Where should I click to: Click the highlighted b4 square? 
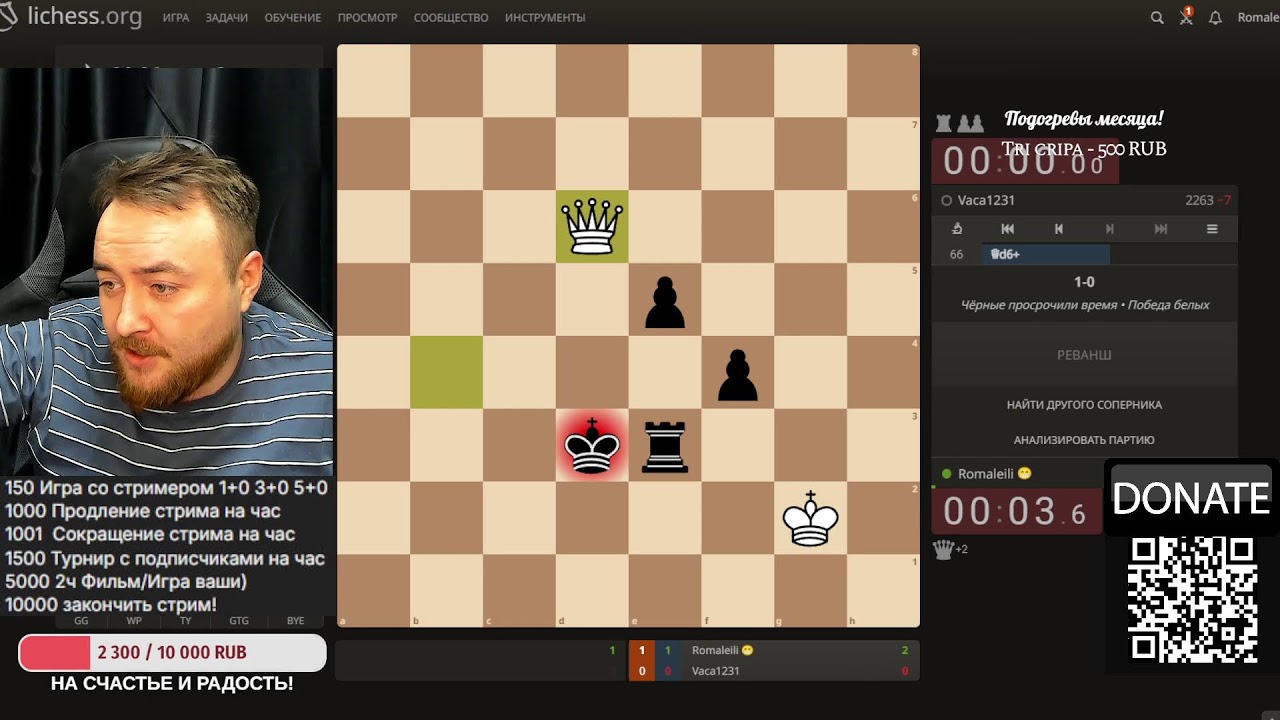coord(446,372)
